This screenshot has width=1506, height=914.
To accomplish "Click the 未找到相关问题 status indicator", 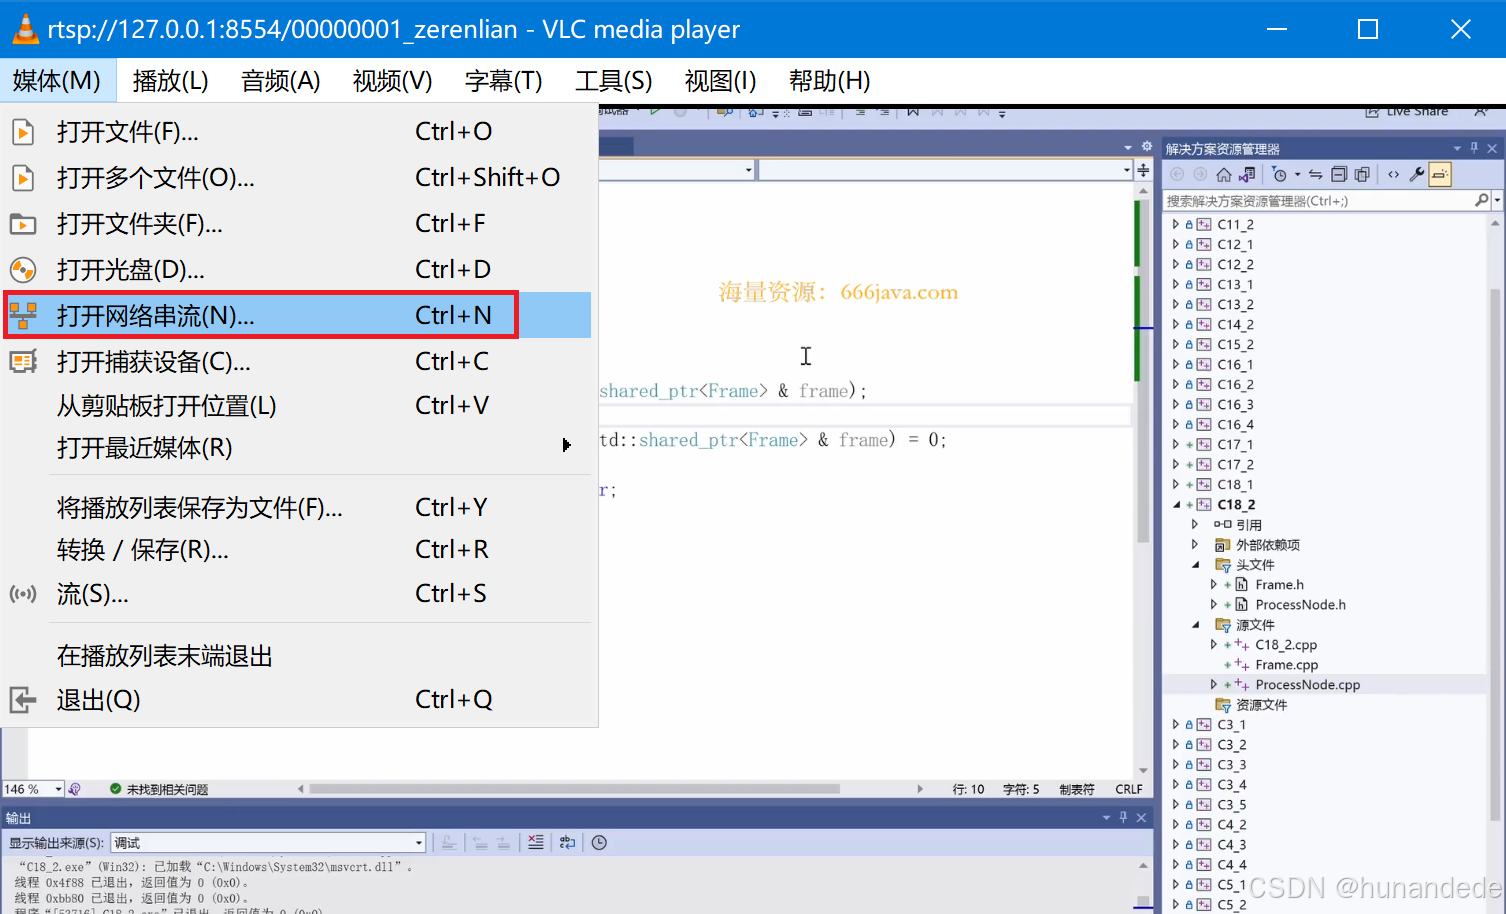I will pyautogui.click(x=159, y=789).
